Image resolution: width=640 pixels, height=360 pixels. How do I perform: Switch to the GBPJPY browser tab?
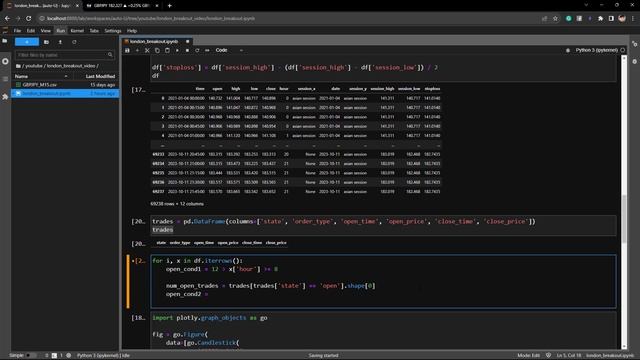tap(121, 6)
